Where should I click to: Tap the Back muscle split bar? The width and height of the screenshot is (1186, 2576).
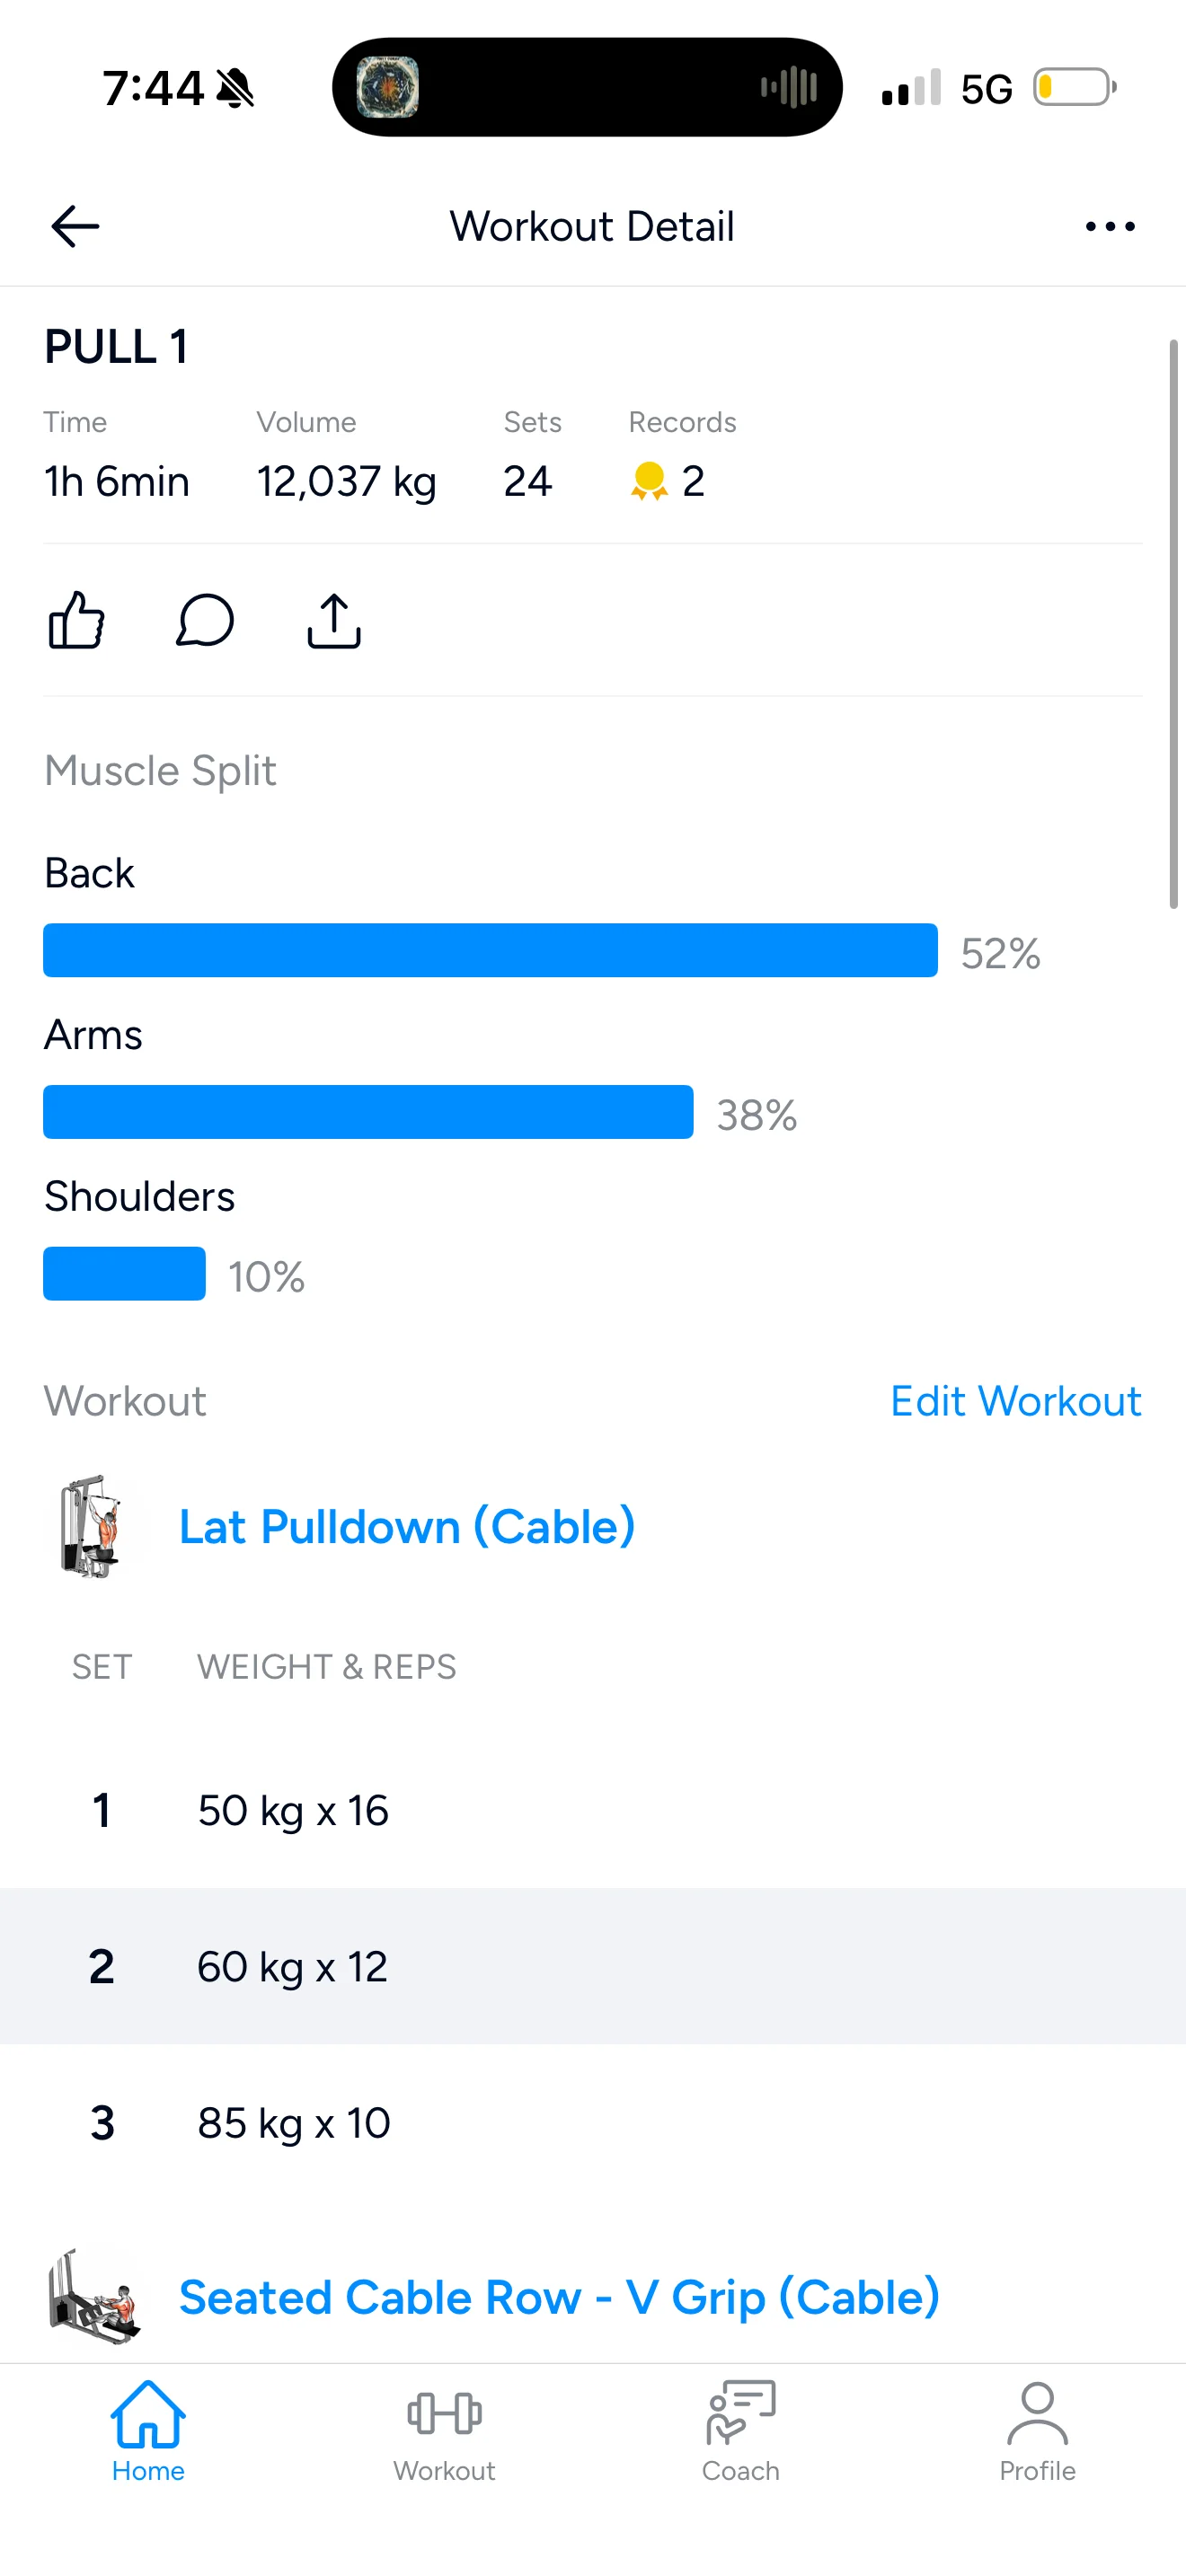point(490,950)
